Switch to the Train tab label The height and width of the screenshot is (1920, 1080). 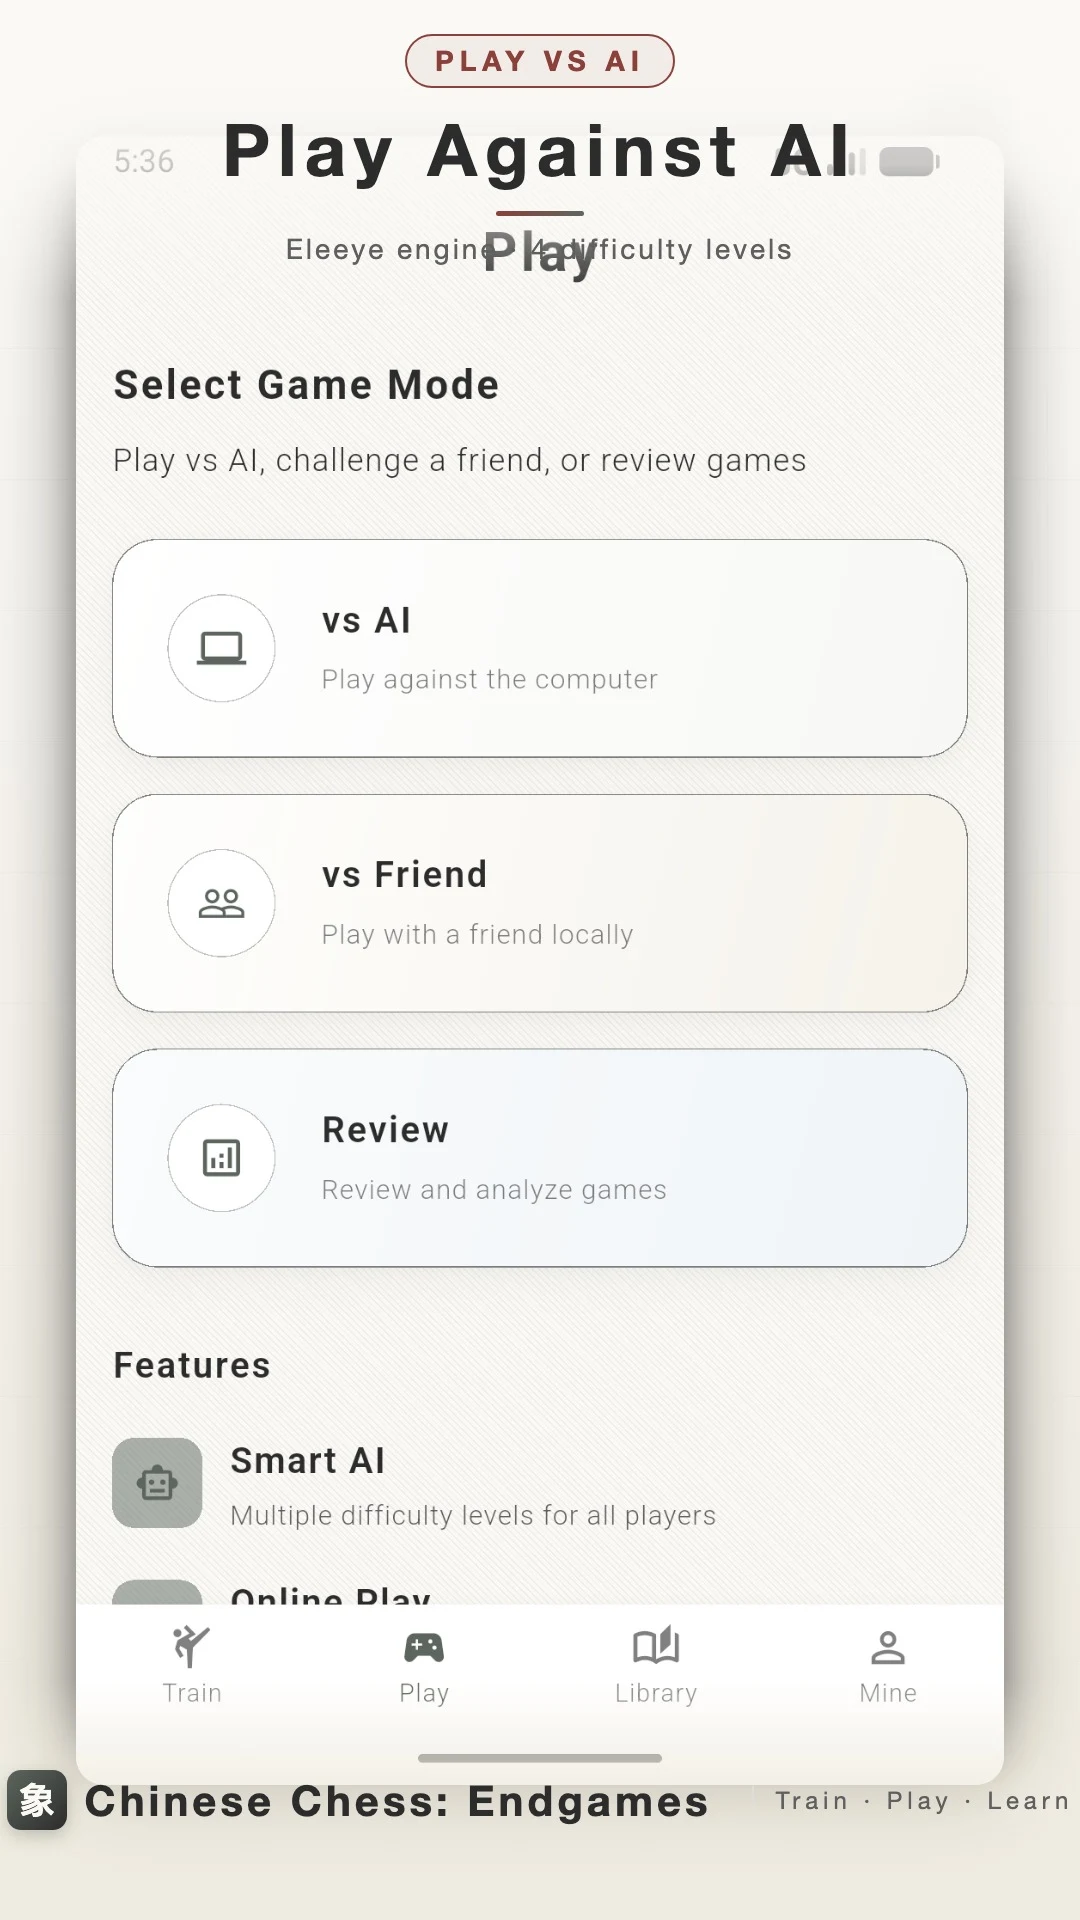192,1693
